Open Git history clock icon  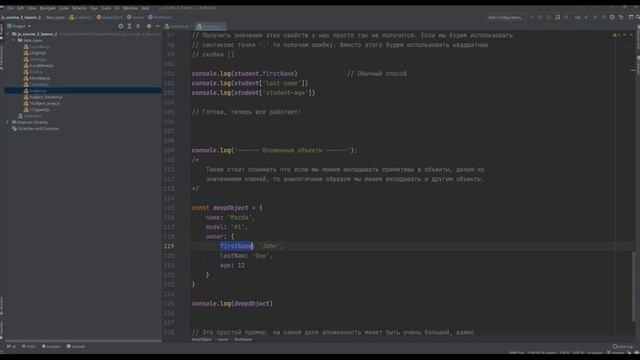(x=612, y=18)
